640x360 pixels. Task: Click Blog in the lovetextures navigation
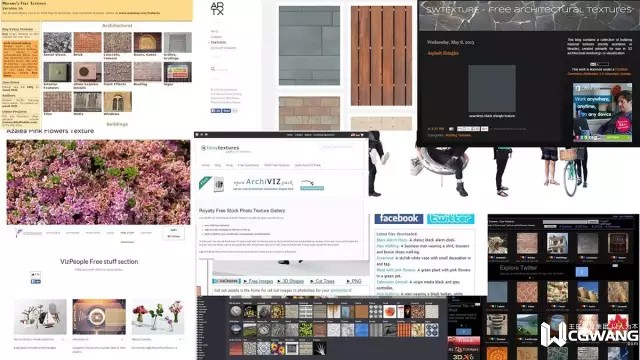(x=218, y=165)
